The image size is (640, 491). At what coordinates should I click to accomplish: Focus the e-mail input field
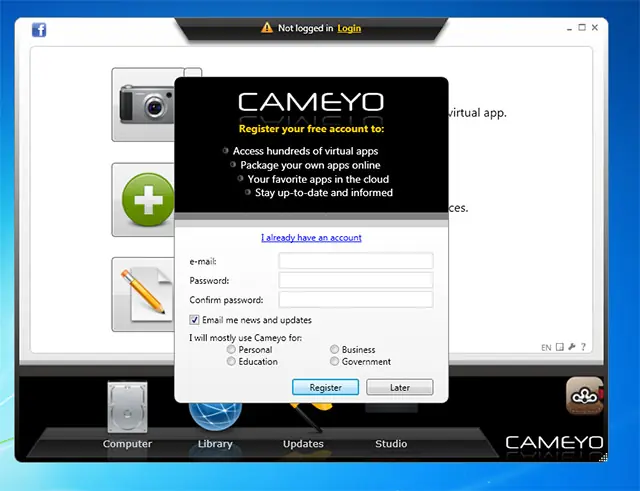[356, 261]
